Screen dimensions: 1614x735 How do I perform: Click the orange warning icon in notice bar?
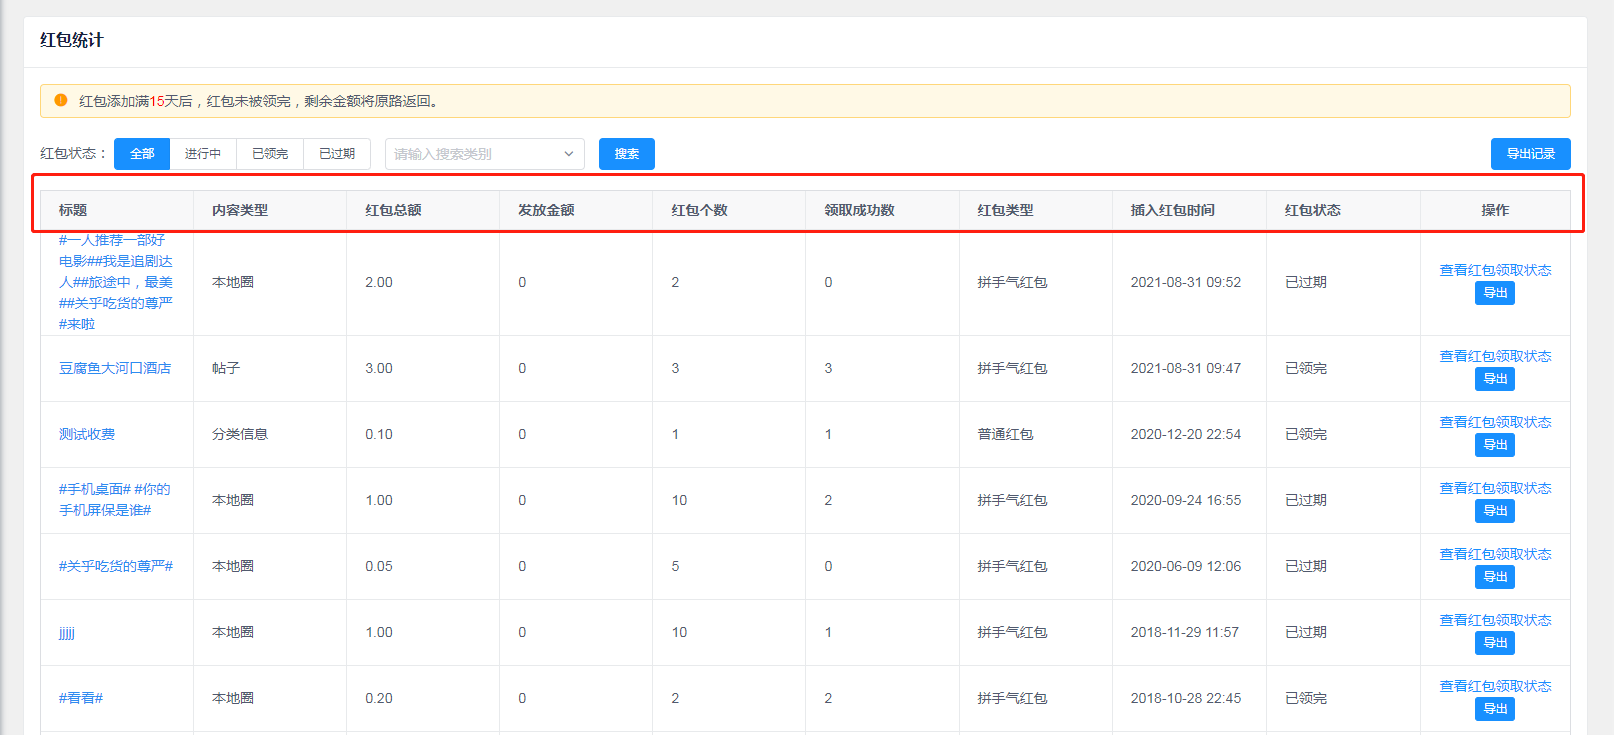tap(61, 100)
